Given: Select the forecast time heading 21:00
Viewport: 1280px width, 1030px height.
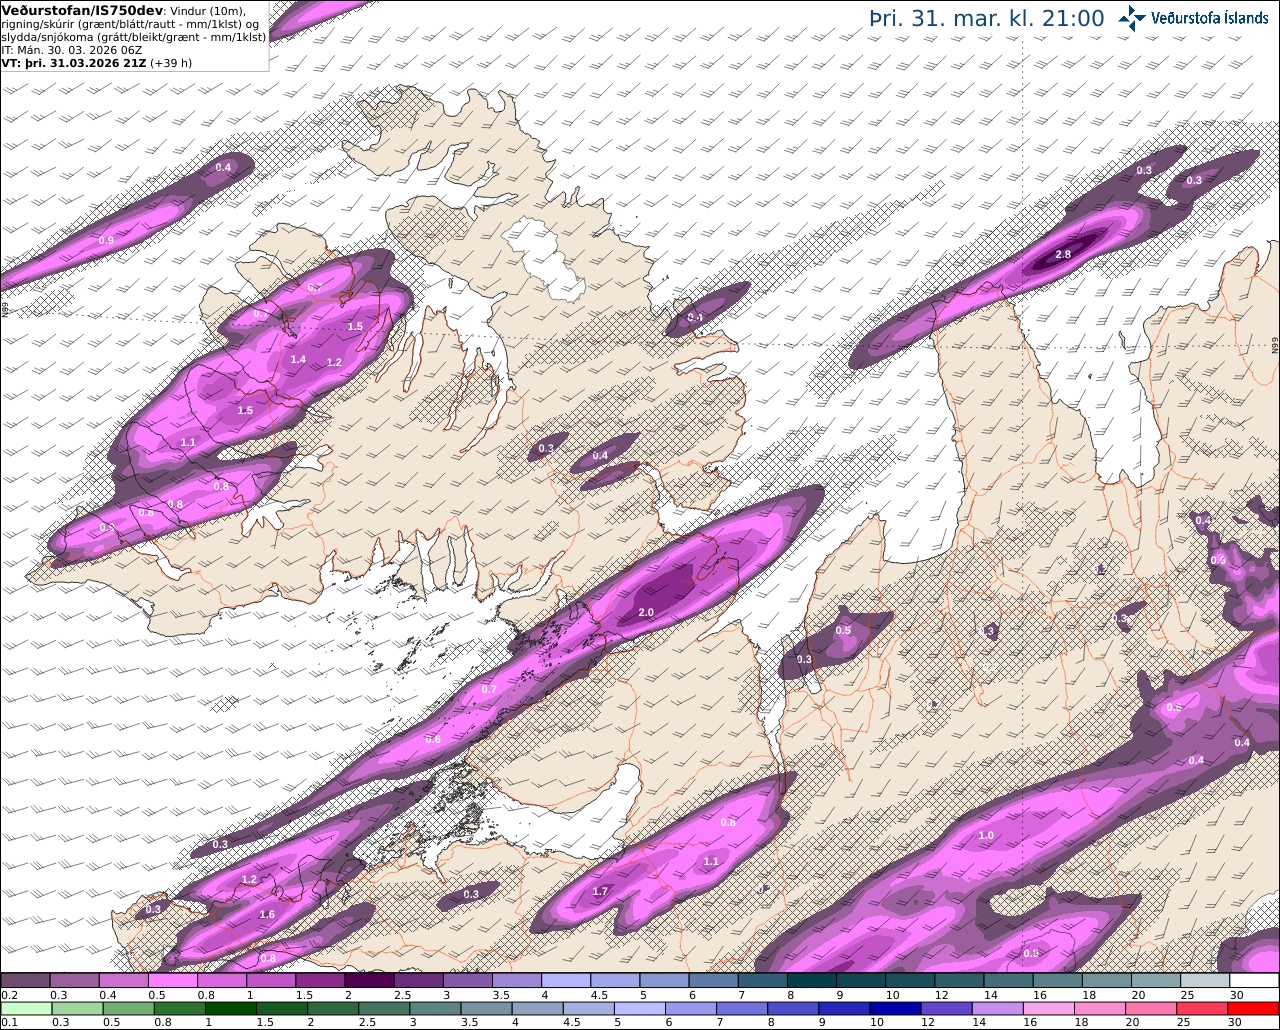Looking at the screenshot, I should click(1070, 18).
